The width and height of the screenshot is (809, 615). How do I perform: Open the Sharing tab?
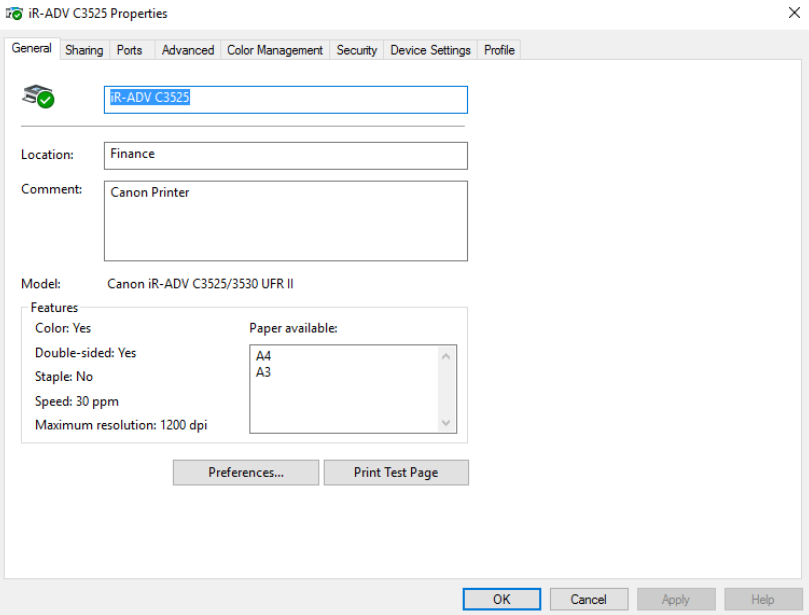84,50
